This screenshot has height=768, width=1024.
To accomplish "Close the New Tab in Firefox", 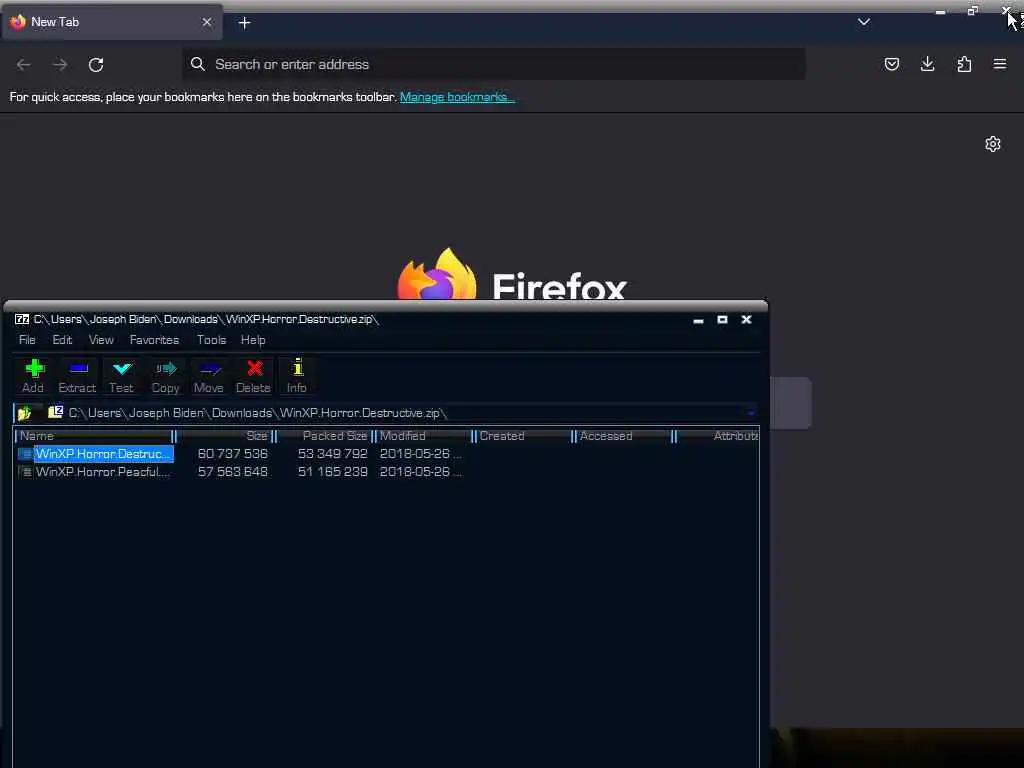I will pyautogui.click(x=207, y=22).
